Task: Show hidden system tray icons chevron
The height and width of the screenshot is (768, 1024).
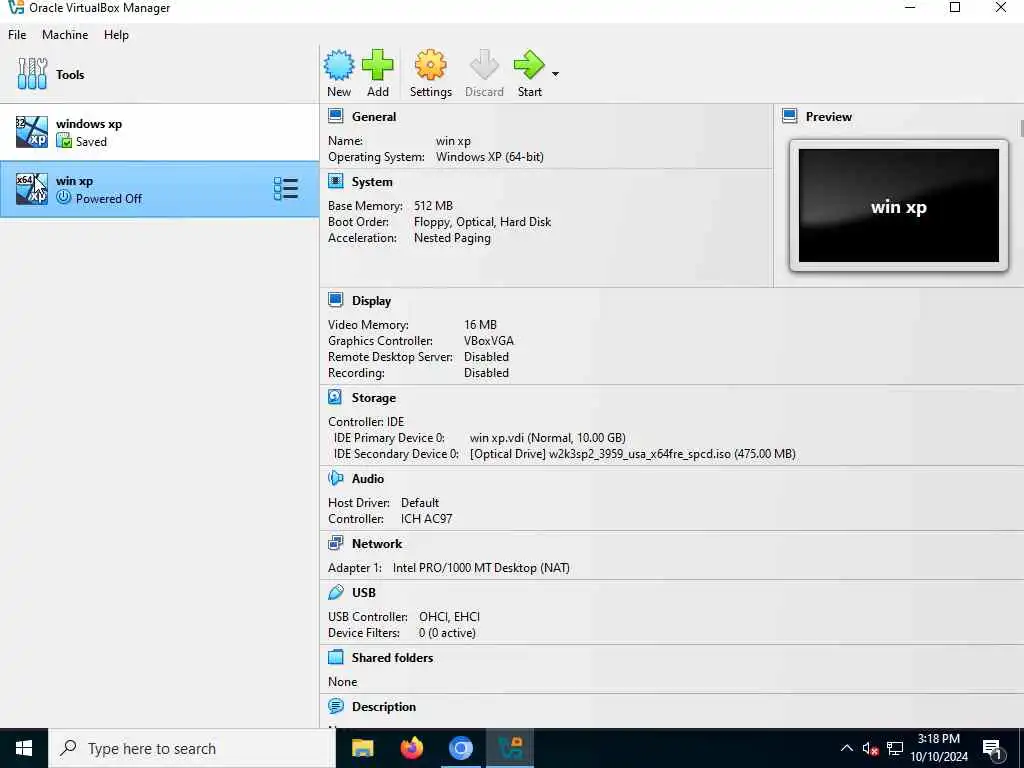Action: tap(846, 748)
